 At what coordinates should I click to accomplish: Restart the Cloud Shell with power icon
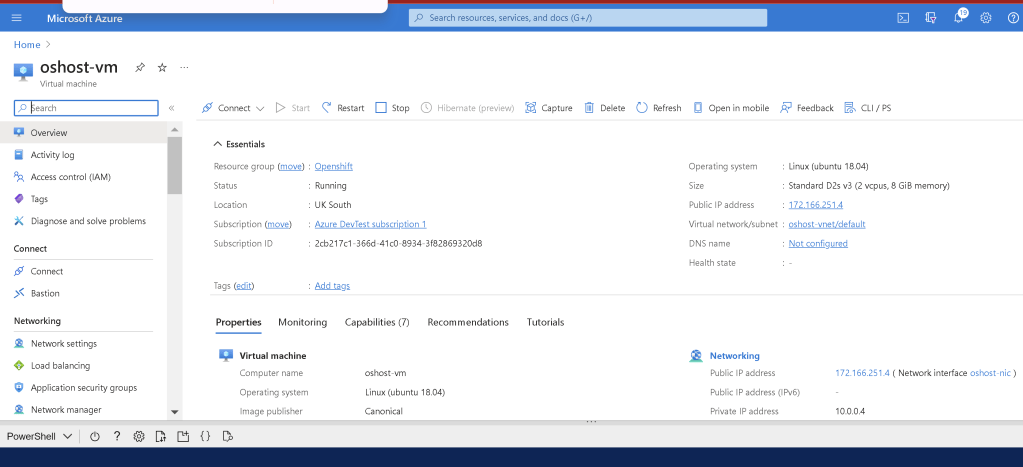95,437
